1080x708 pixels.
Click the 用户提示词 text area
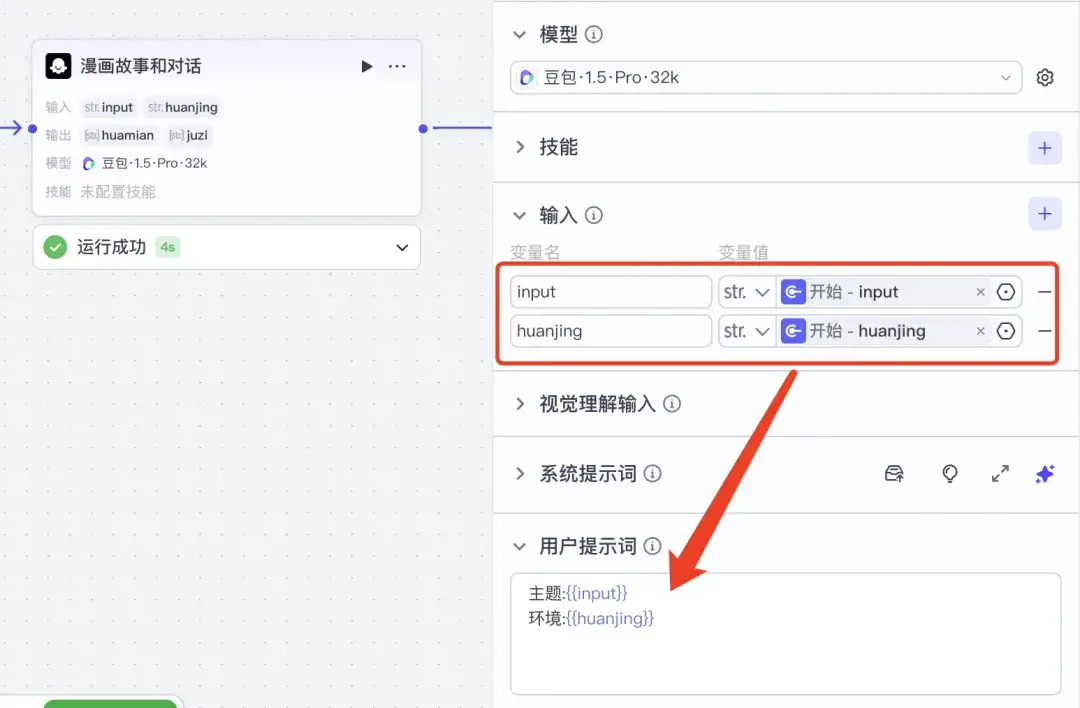point(785,634)
